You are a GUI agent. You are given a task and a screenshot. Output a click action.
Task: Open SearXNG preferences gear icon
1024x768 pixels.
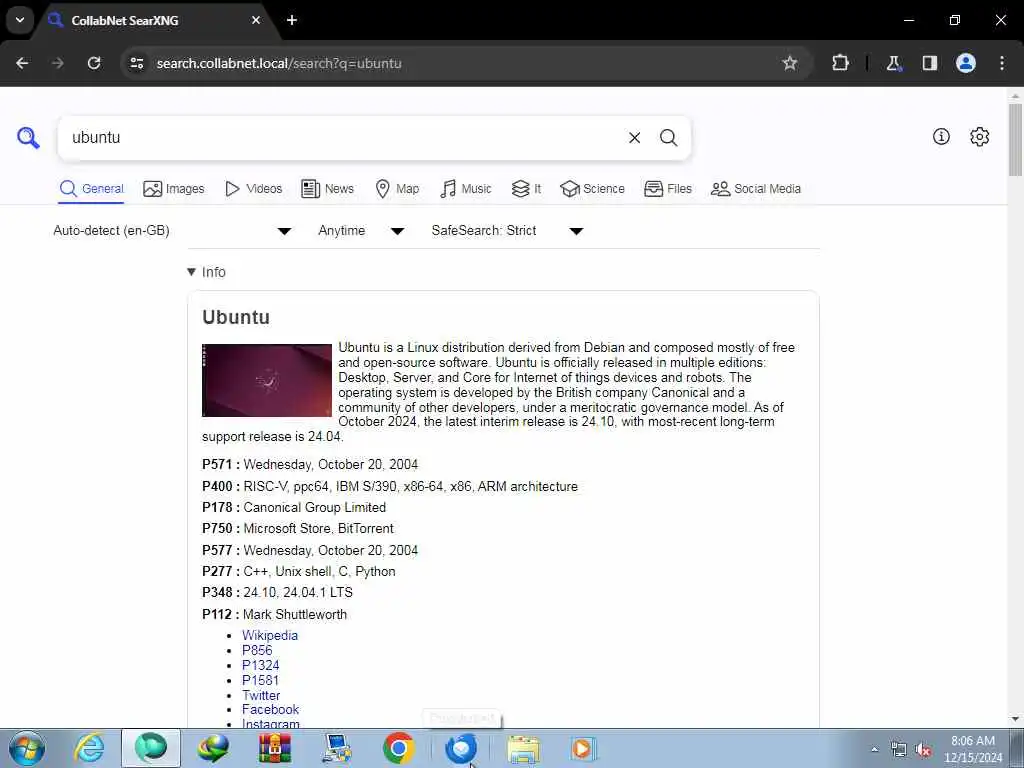click(980, 136)
